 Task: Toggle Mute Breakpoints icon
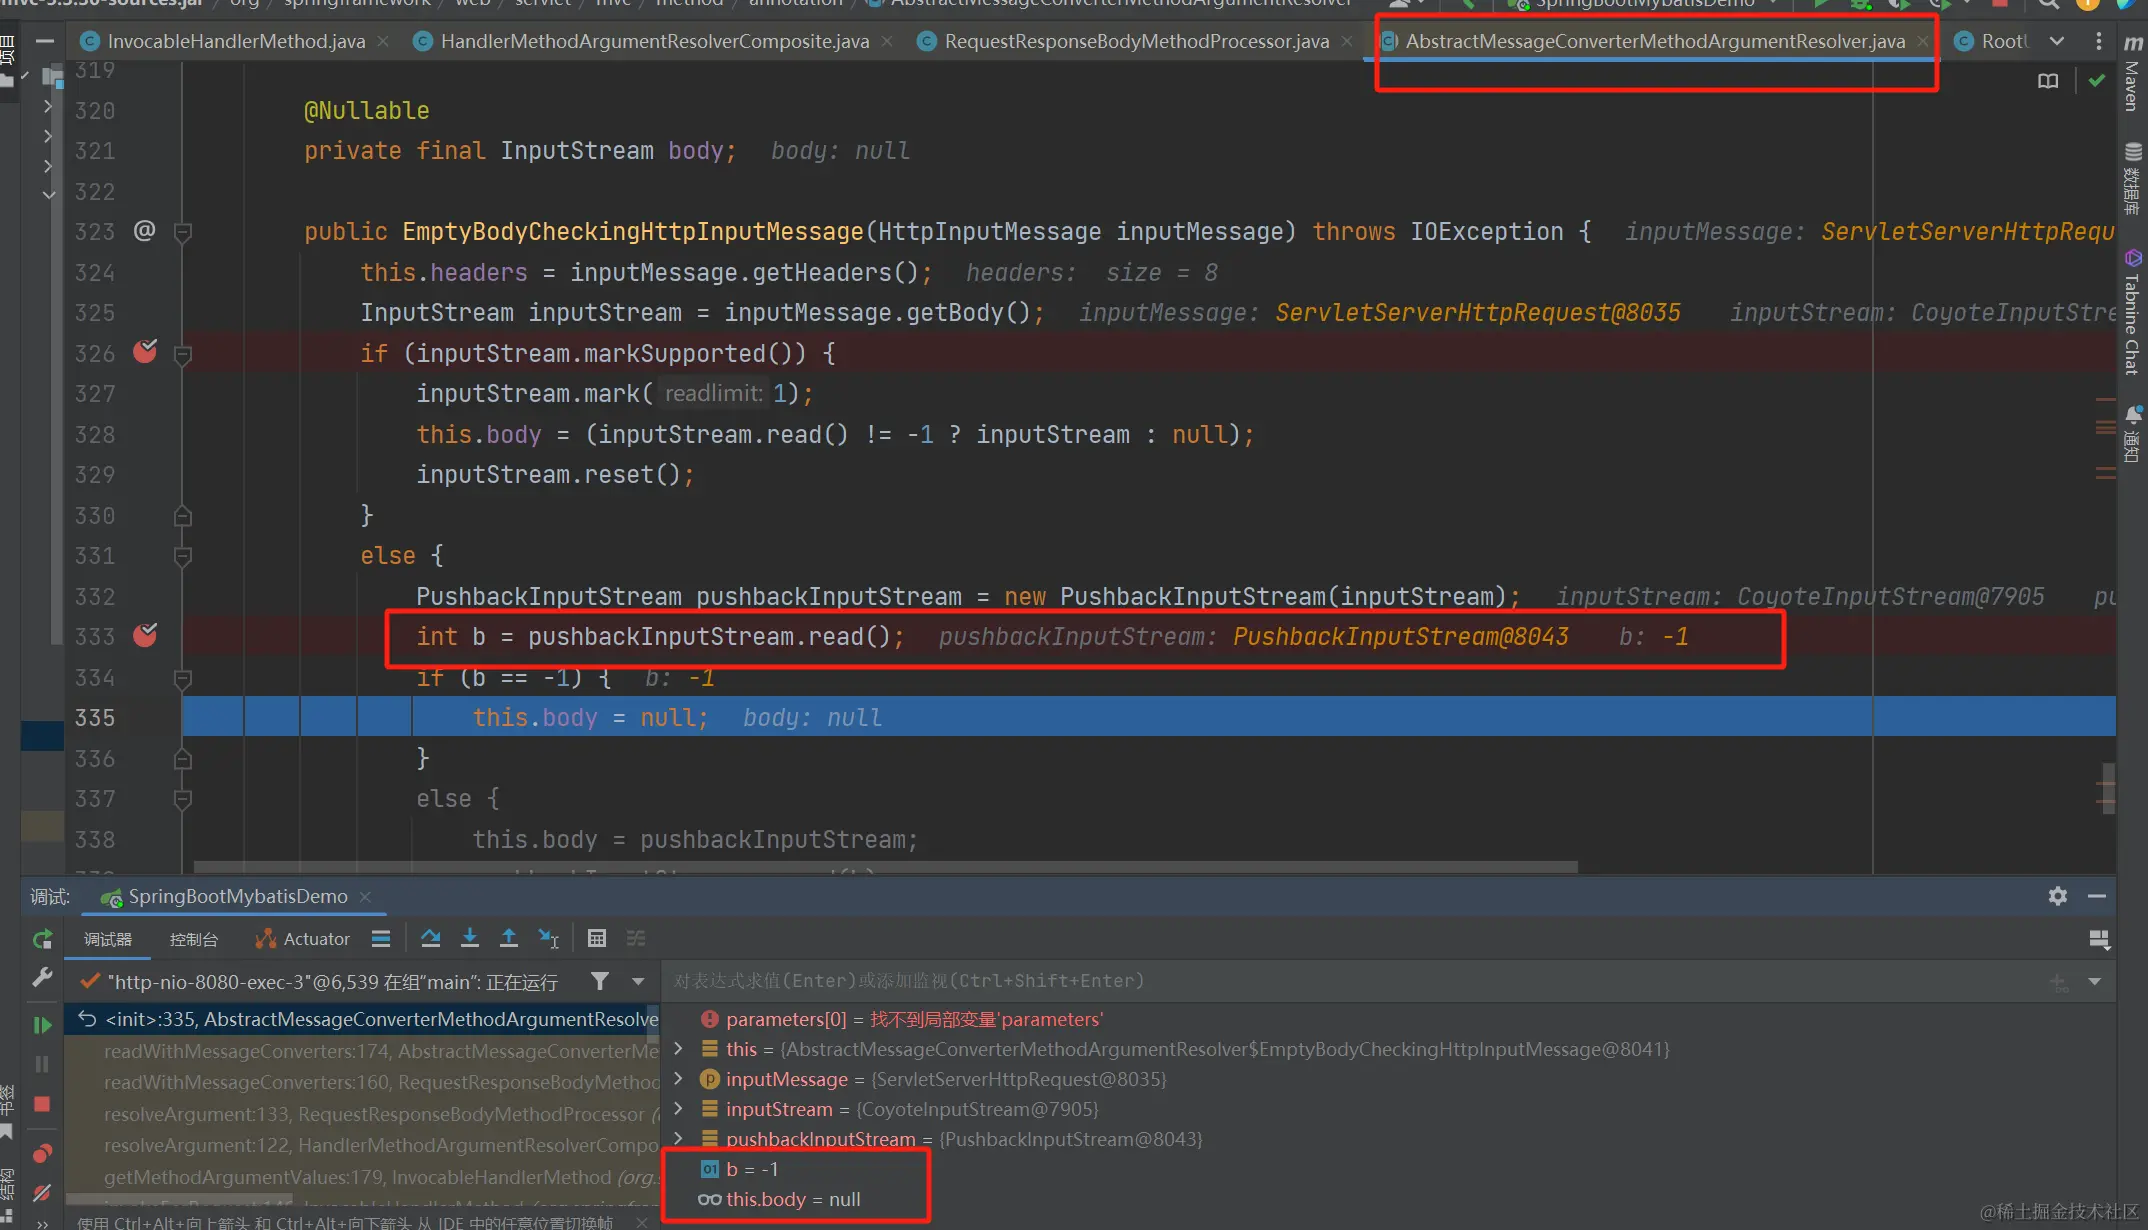coord(42,1192)
